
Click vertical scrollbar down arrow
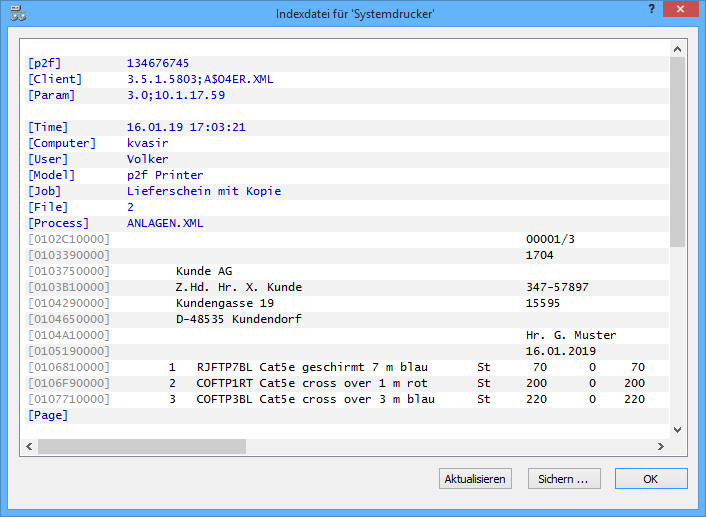[x=677, y=429]
